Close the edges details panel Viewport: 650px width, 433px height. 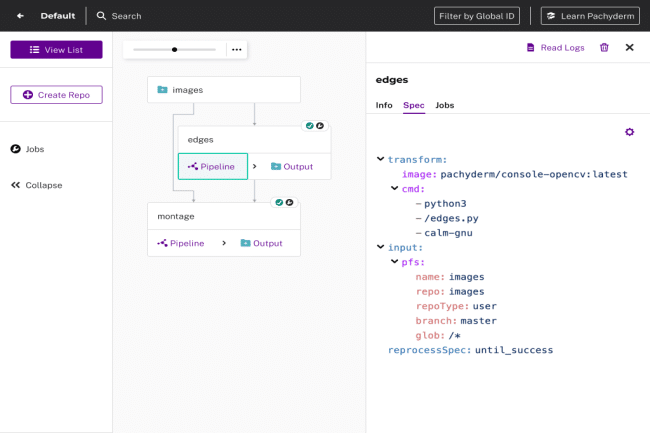tap(630, 47)
